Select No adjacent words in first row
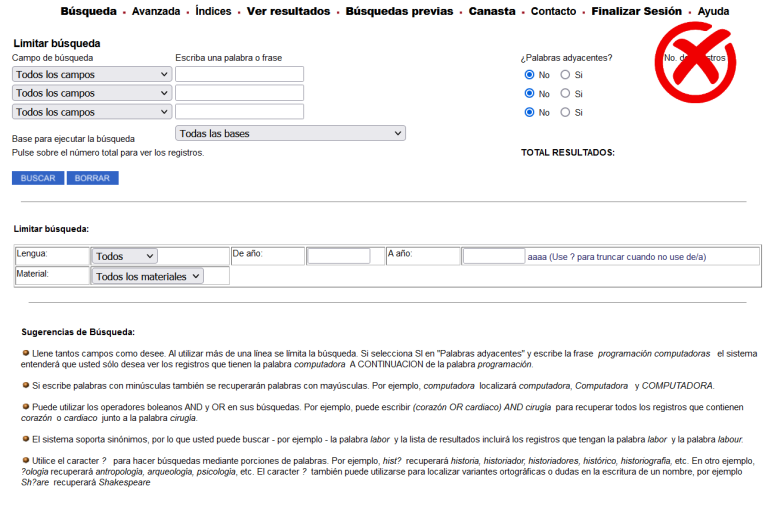768x505 pixels. coord(529,74)
